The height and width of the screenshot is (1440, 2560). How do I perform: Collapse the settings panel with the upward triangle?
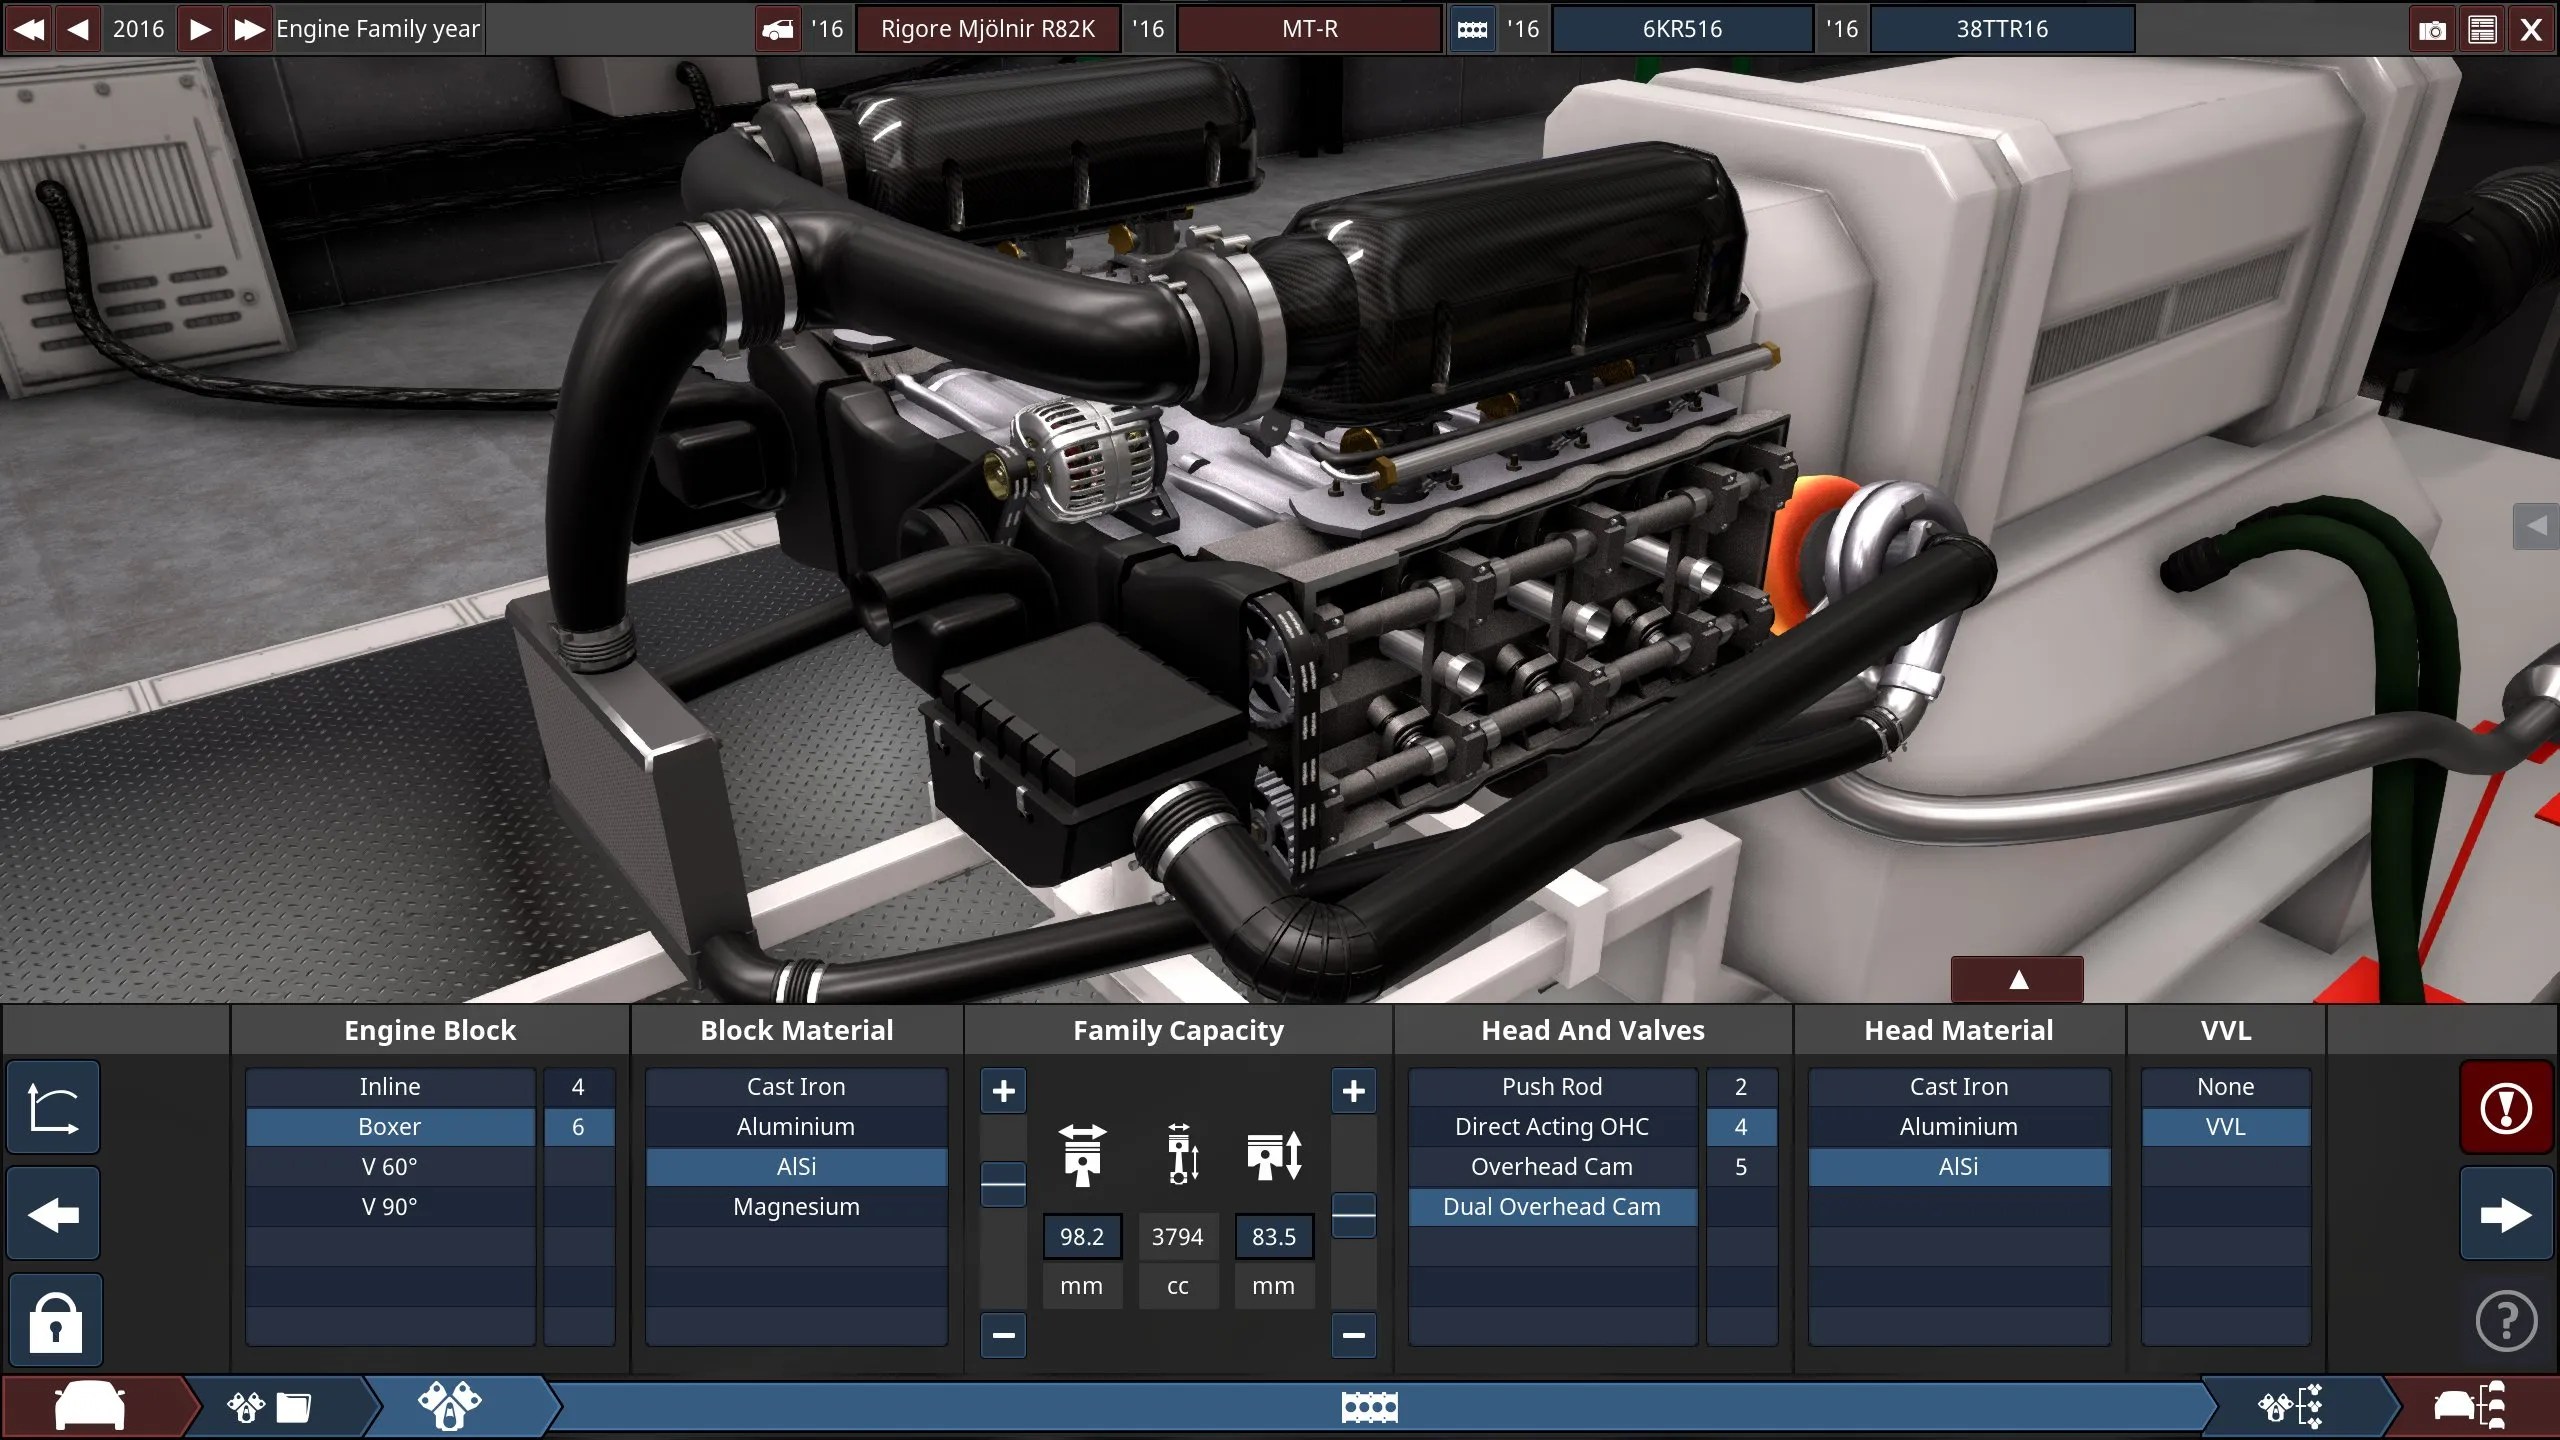point(2017,980)
